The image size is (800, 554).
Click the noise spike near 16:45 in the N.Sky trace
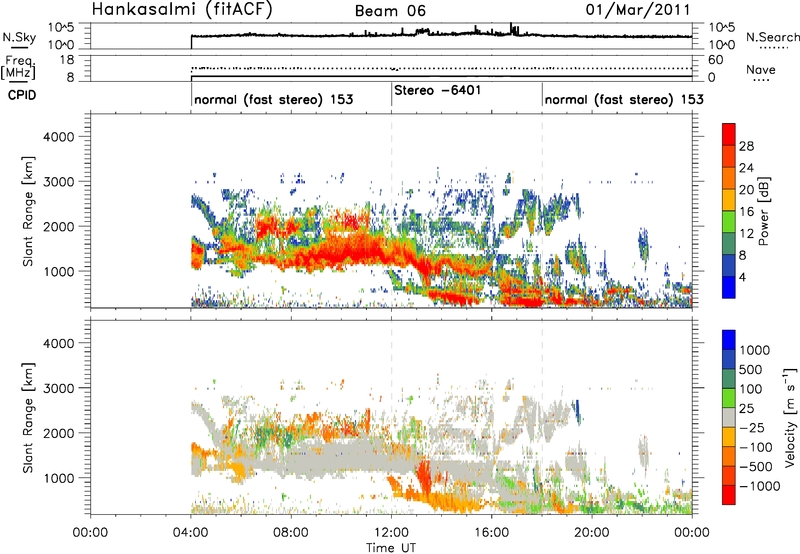[x=511, y=28]
